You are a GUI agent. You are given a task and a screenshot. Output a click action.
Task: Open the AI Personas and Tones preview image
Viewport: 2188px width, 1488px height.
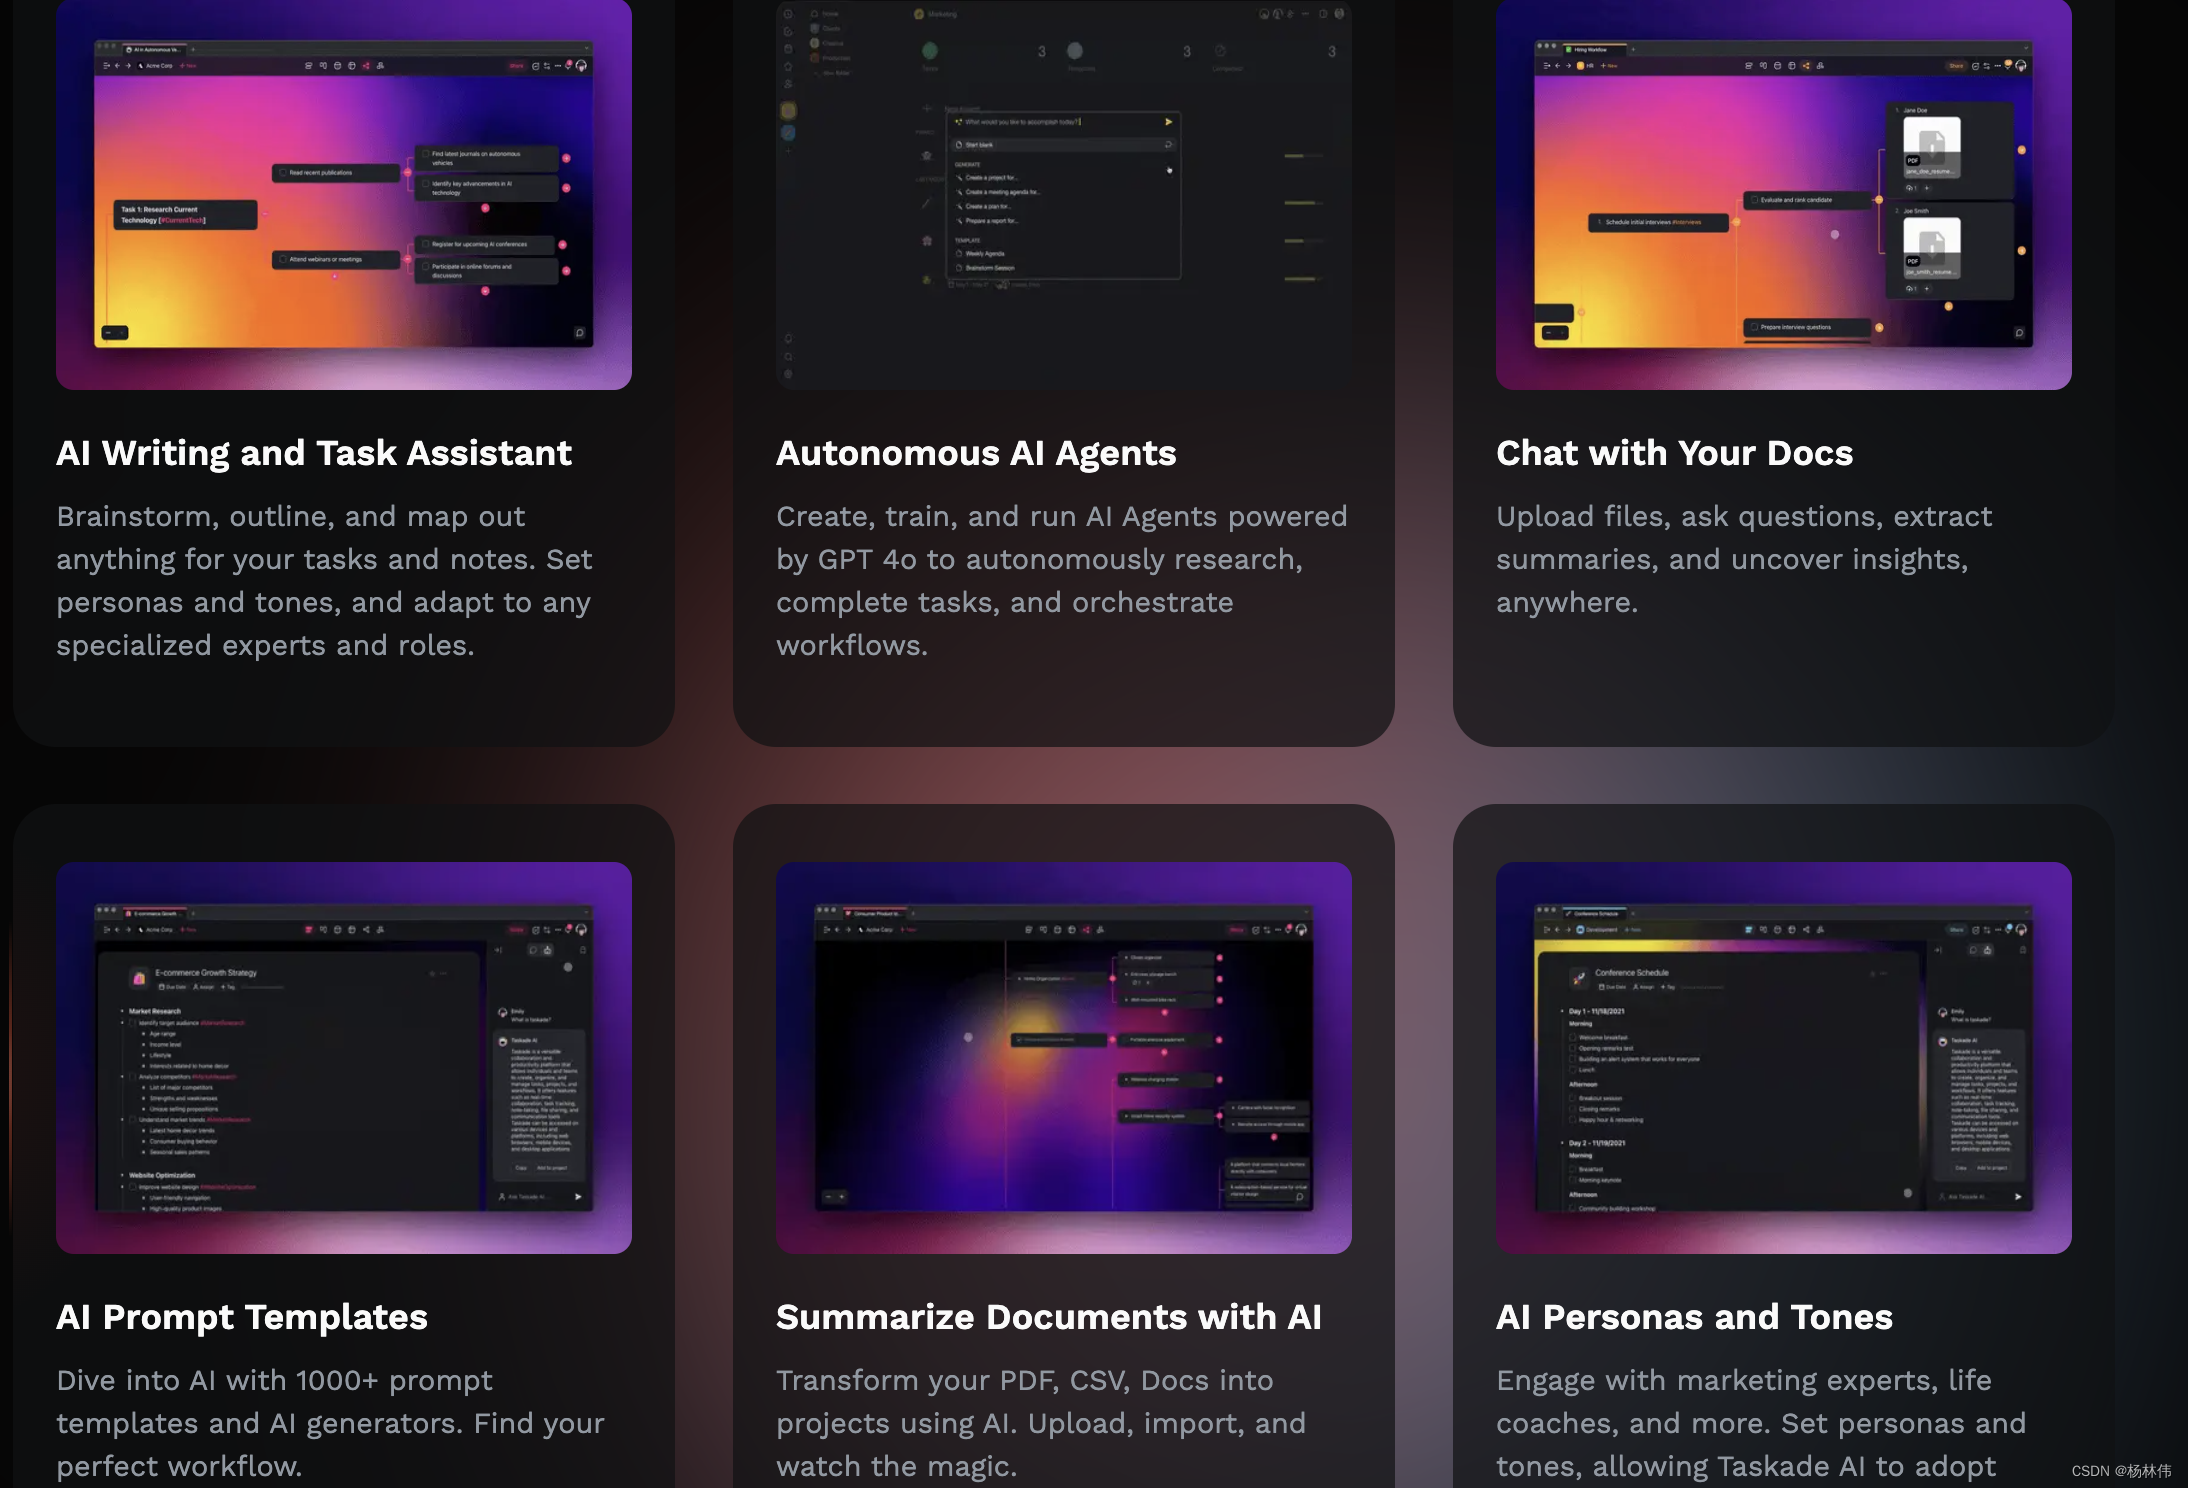[x=1783, y=1057]
